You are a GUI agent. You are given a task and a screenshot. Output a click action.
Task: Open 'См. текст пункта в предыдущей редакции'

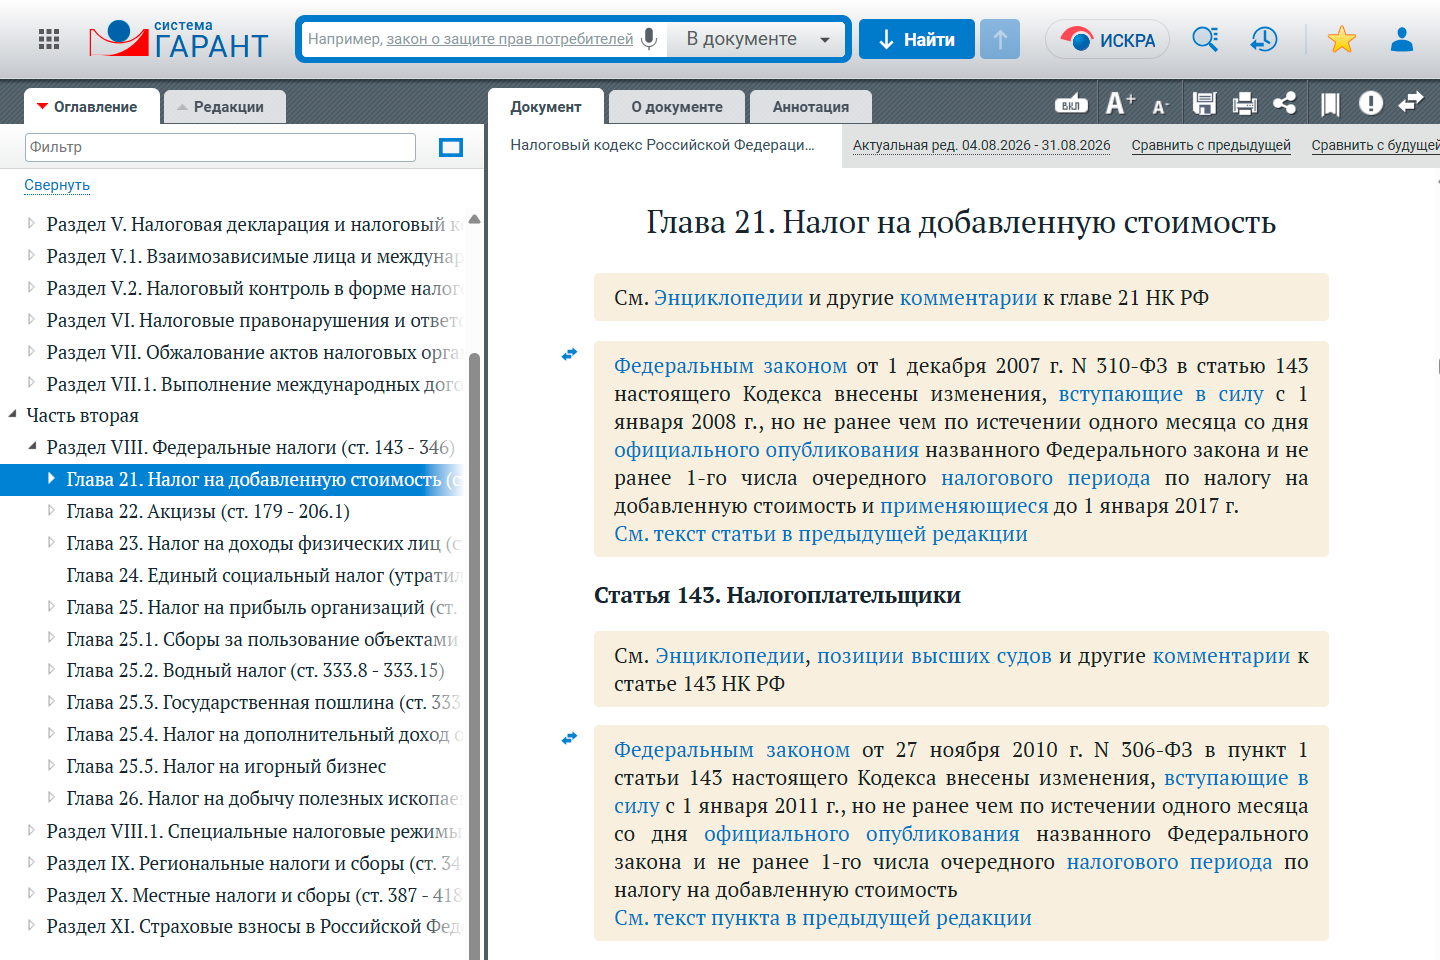pyautogui.click(x=823, y=918)
